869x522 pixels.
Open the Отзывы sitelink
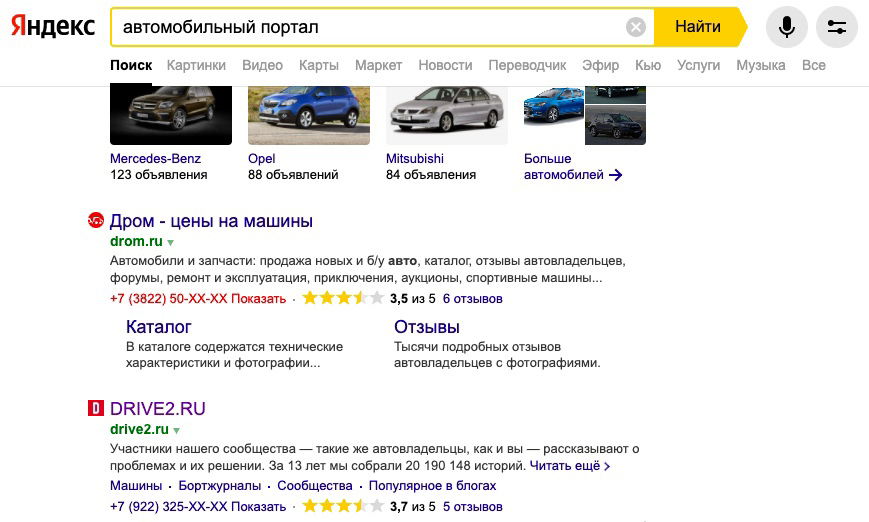pos(427,327)
